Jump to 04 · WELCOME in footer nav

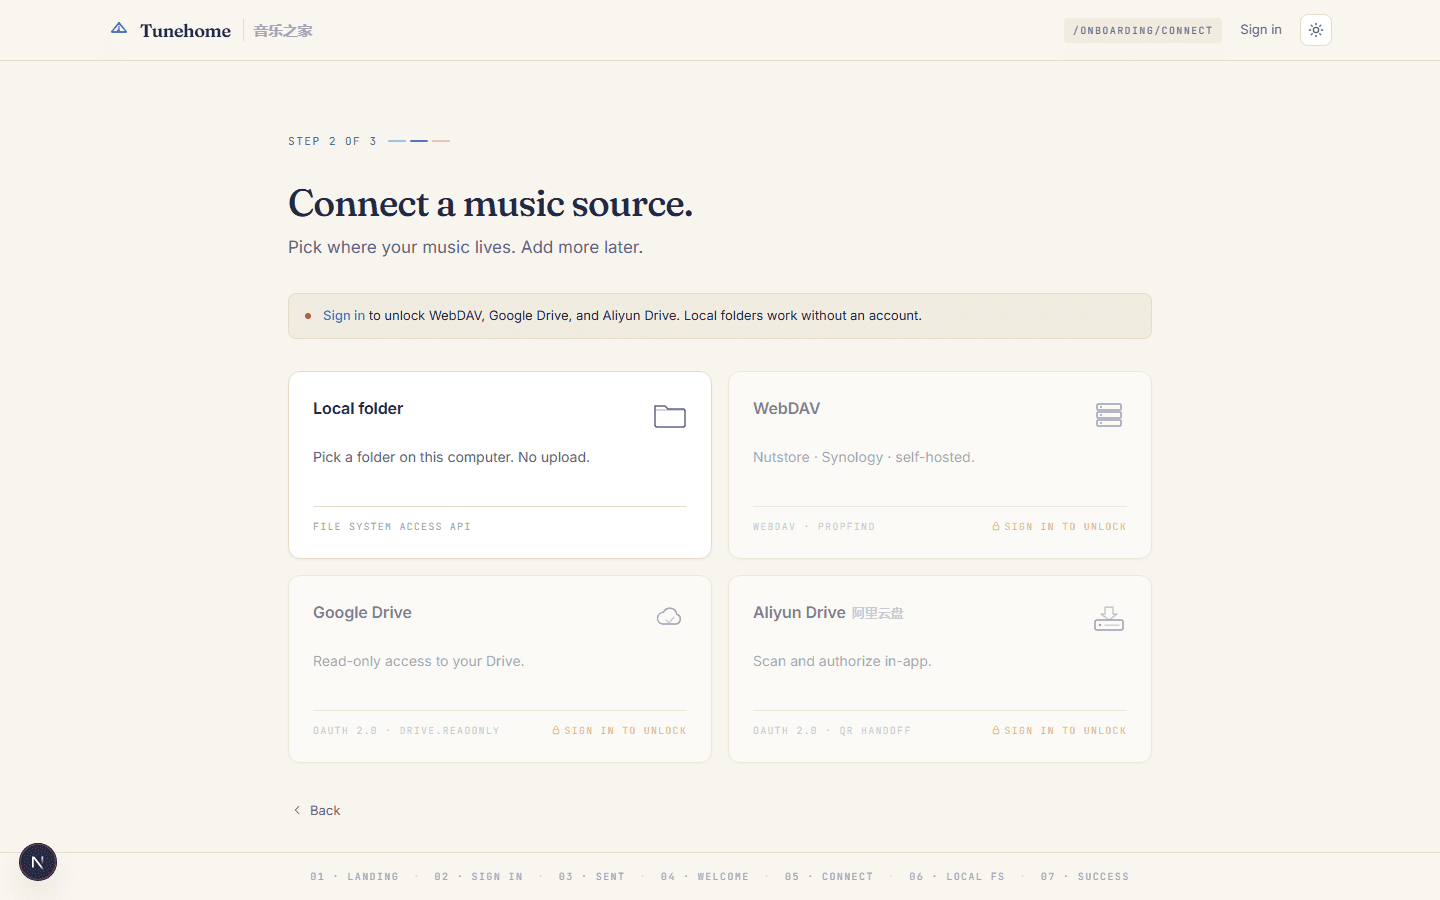pyautogui.click(x=704, y=877)
